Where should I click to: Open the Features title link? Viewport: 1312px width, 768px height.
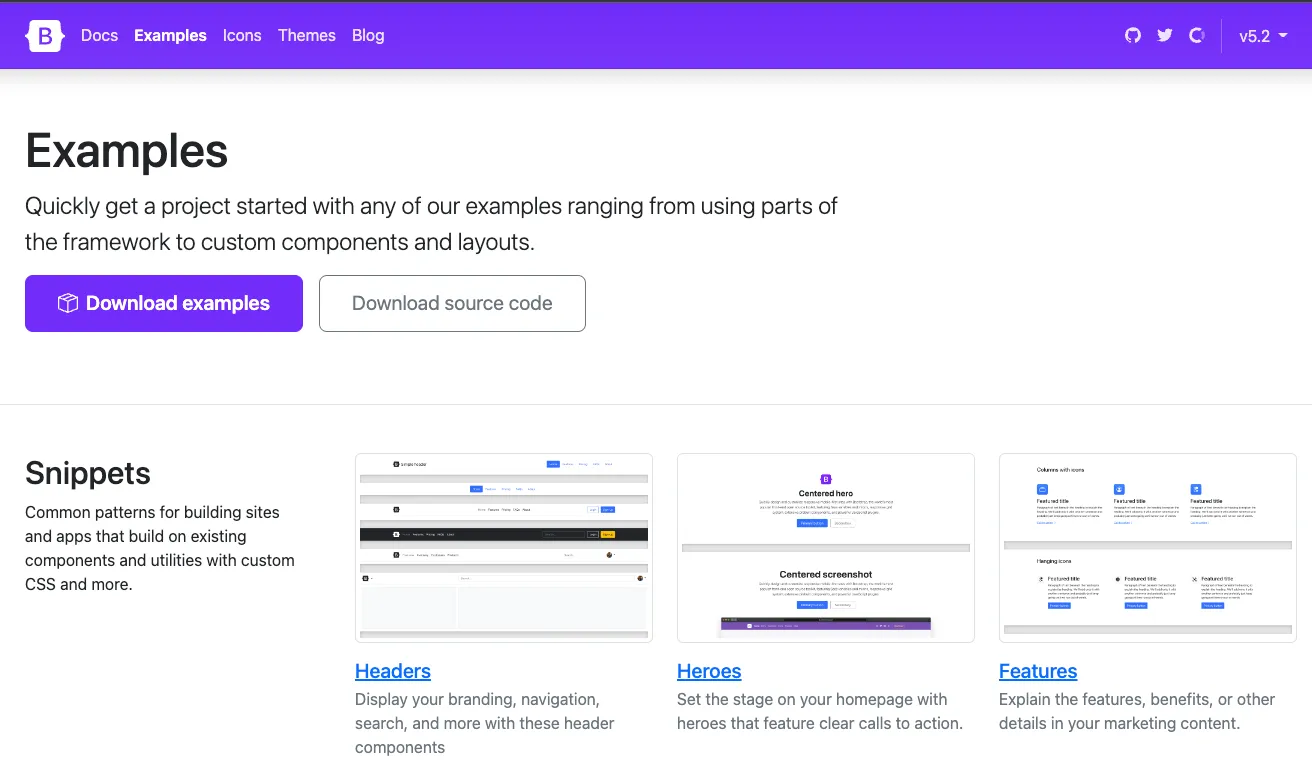1038,671
